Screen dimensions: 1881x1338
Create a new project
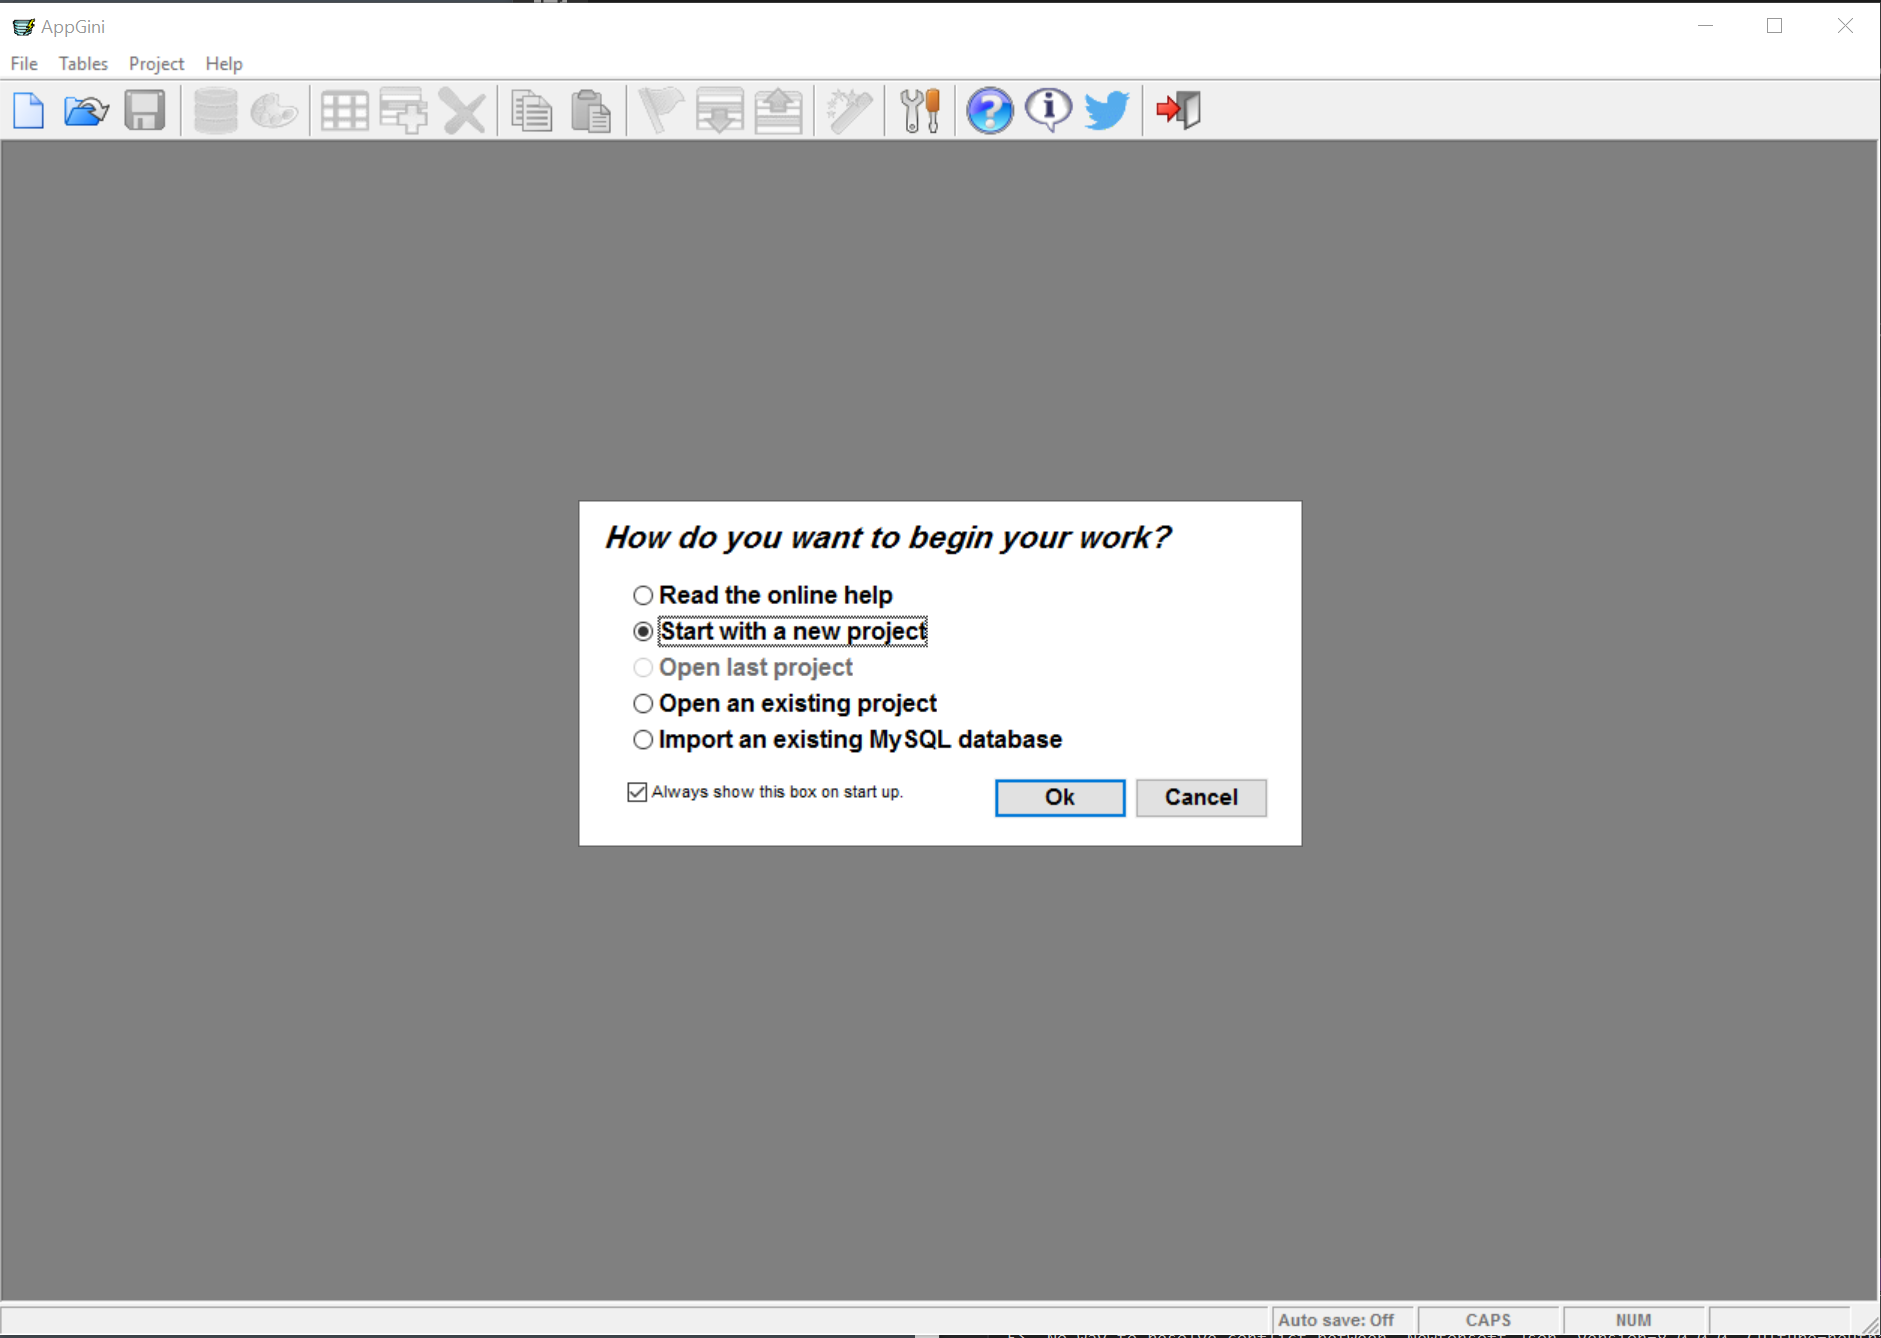[x=28, y=110]
